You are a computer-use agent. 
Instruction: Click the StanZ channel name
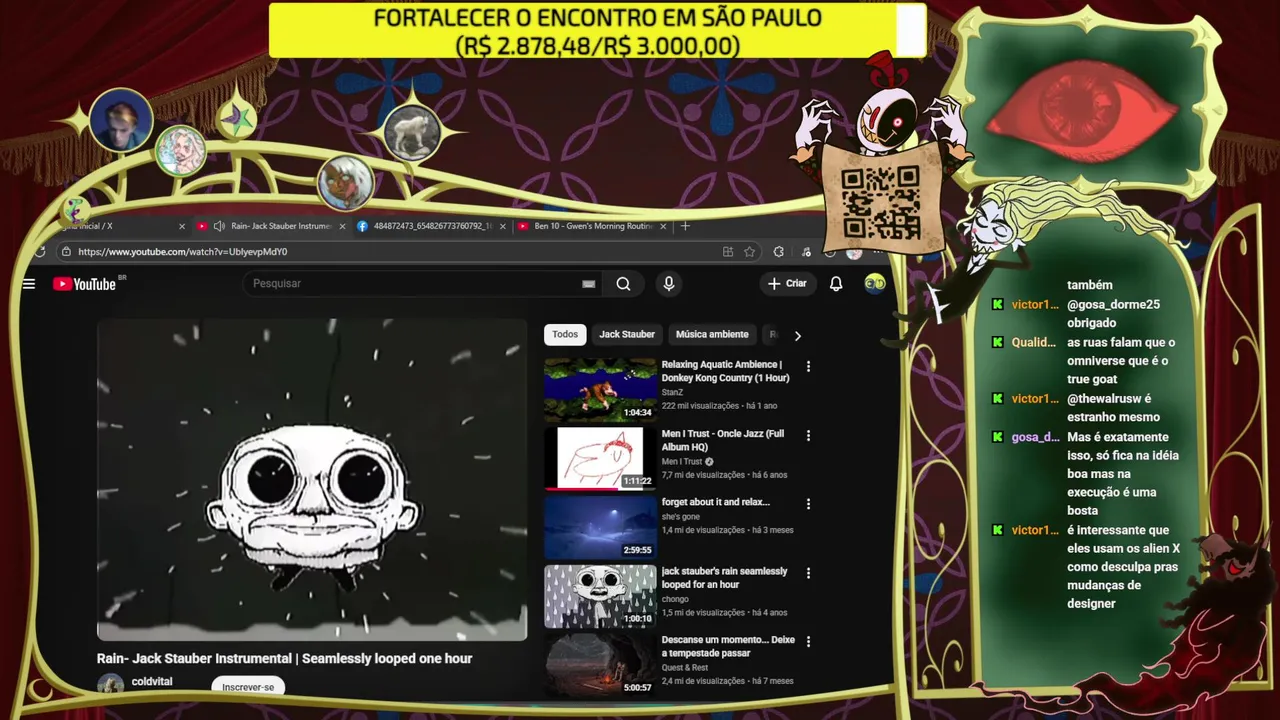[x=672, y=393]
